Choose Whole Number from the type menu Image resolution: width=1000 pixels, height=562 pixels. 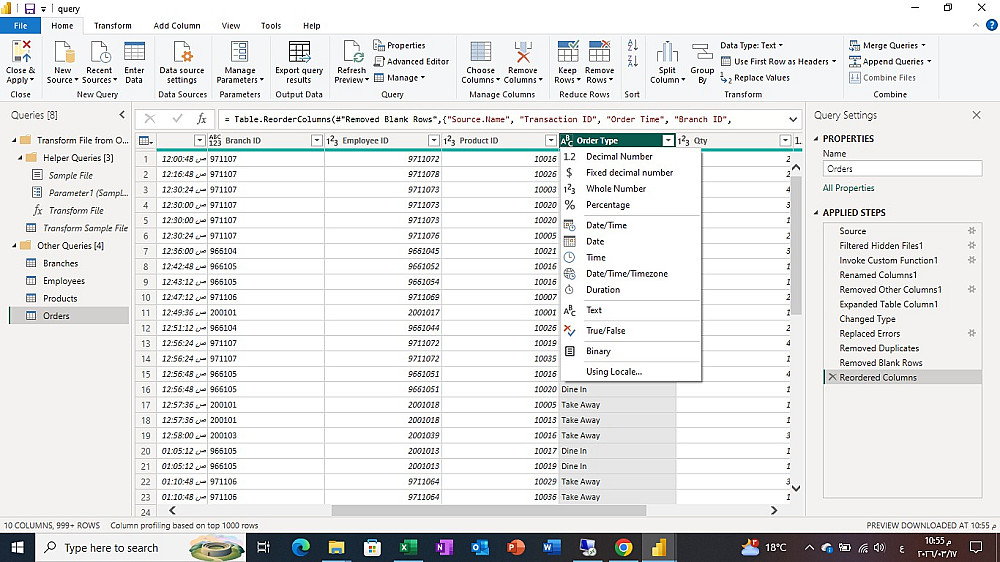click(615, 188)
